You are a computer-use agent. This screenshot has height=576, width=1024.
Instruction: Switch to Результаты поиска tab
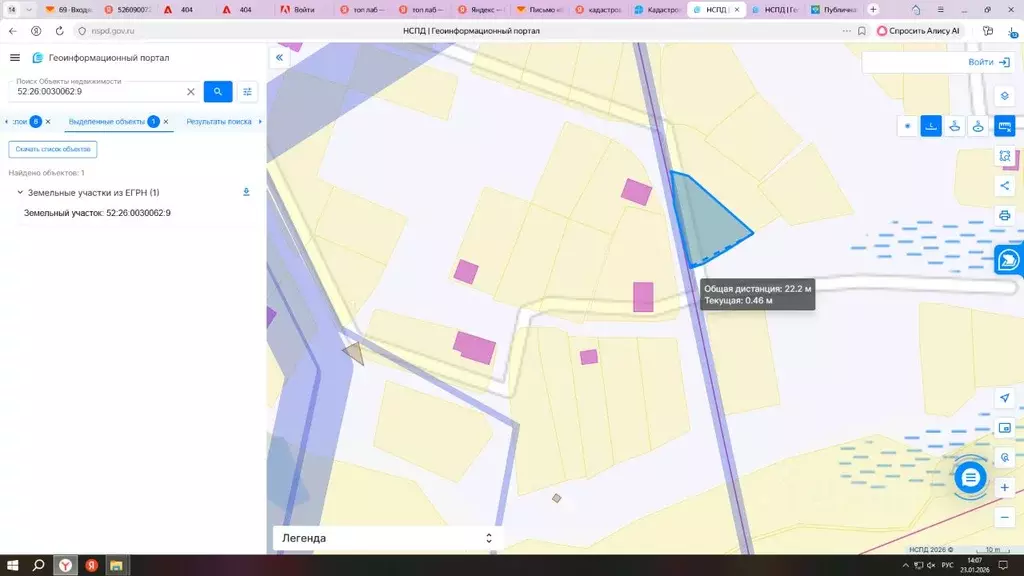point(219,121)
